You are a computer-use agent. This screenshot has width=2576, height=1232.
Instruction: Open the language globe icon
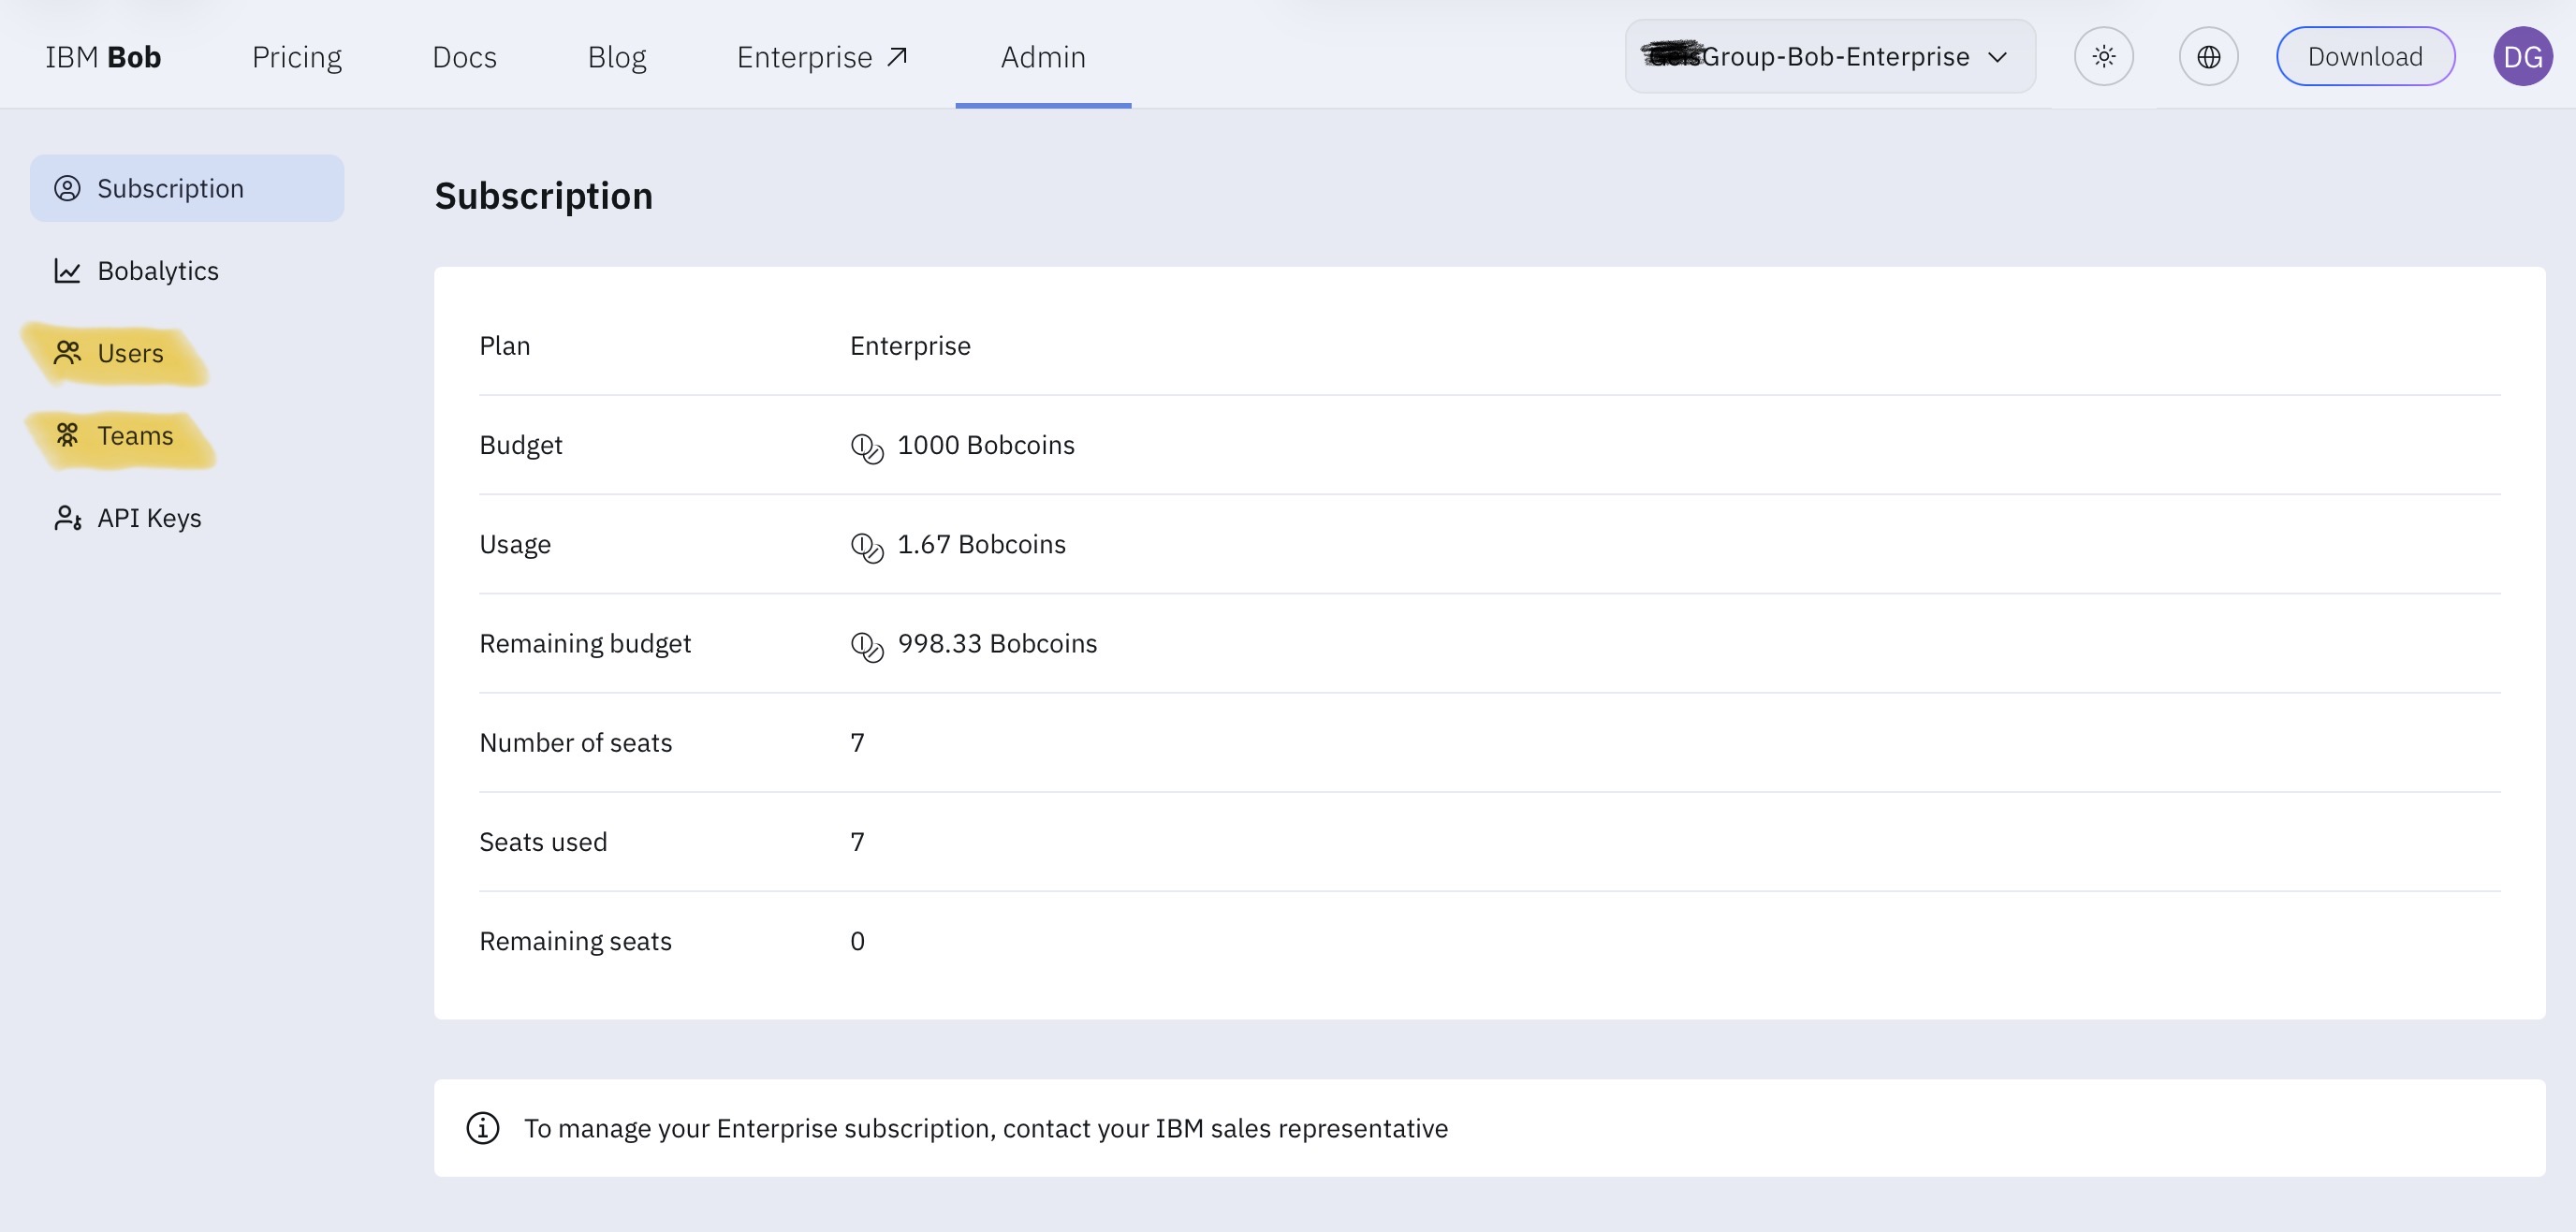(x=2209, y=57)
